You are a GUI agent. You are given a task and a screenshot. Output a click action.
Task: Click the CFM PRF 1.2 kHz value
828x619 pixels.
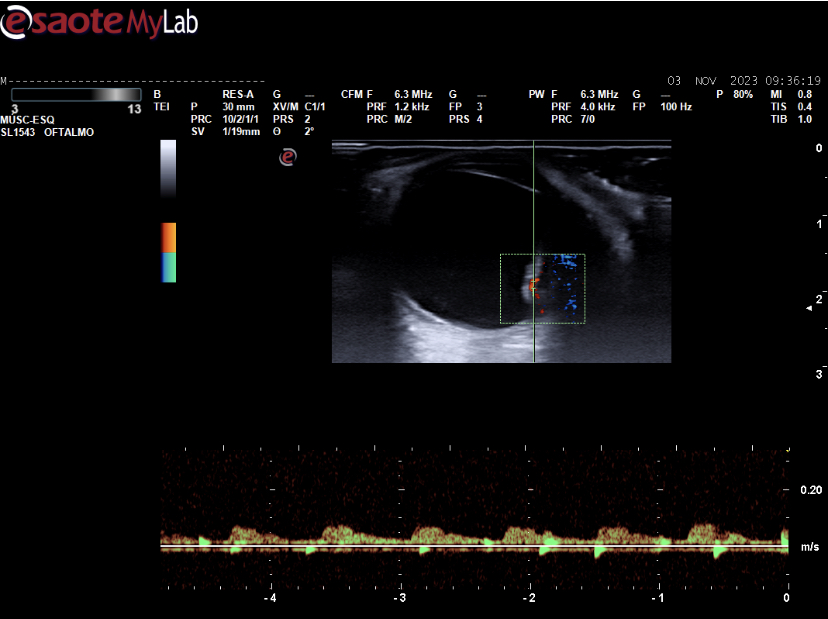point(413,106)
